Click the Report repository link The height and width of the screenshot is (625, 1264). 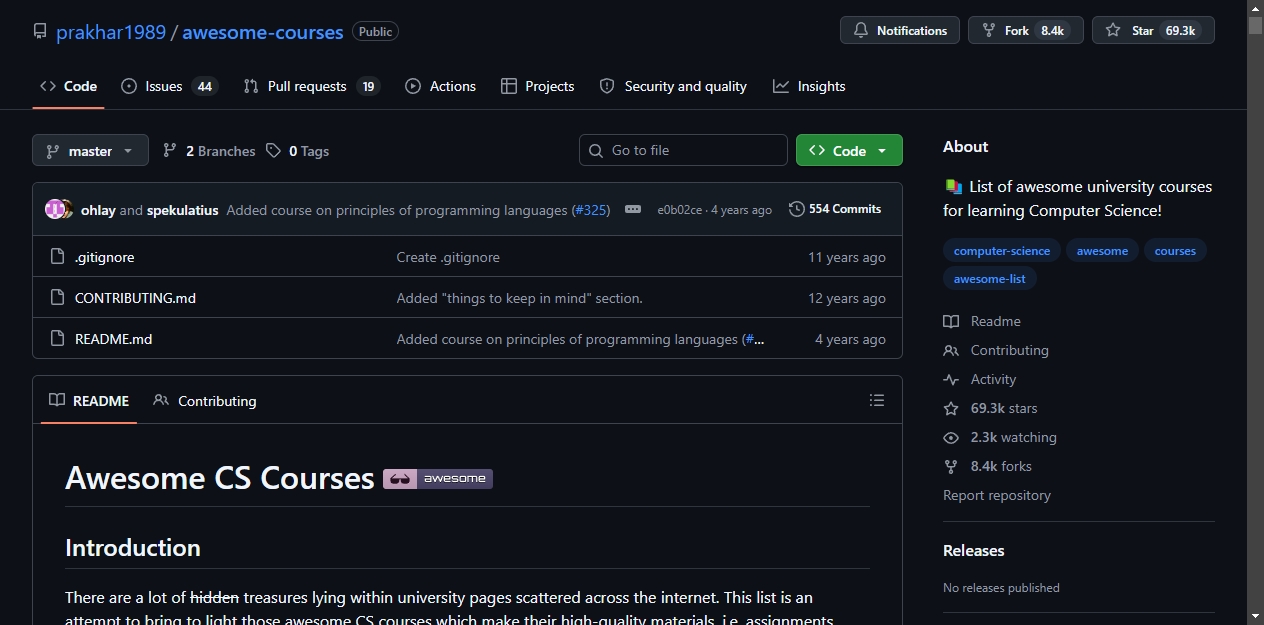[x=997, y=495]
